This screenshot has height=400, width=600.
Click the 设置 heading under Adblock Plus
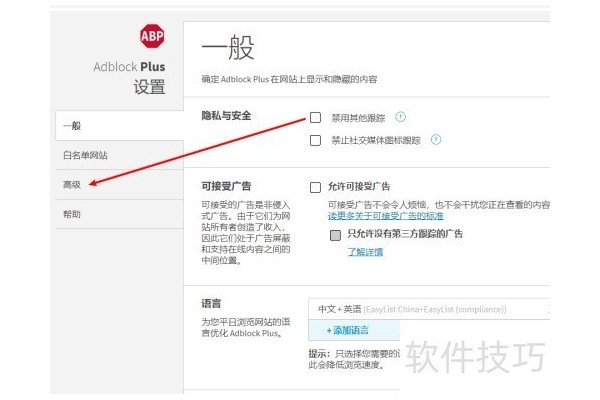pos(149,87)
